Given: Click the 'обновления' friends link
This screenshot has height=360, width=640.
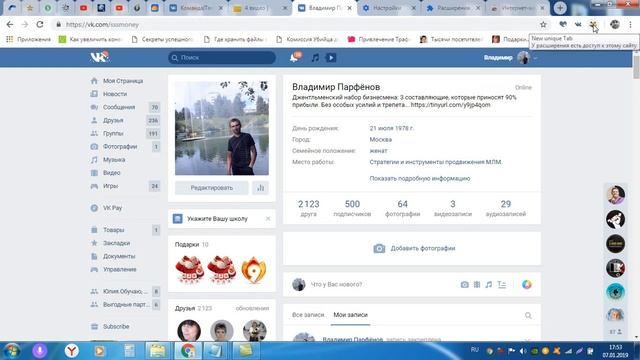Looking at the screenshot, I should 252,308.
